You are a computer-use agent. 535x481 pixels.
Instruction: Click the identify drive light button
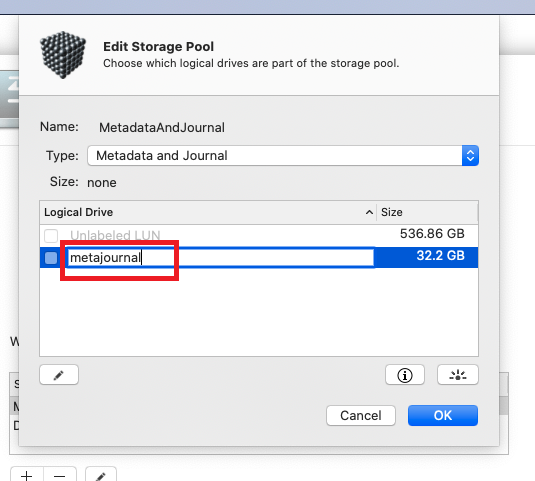(x=458, y=375)
